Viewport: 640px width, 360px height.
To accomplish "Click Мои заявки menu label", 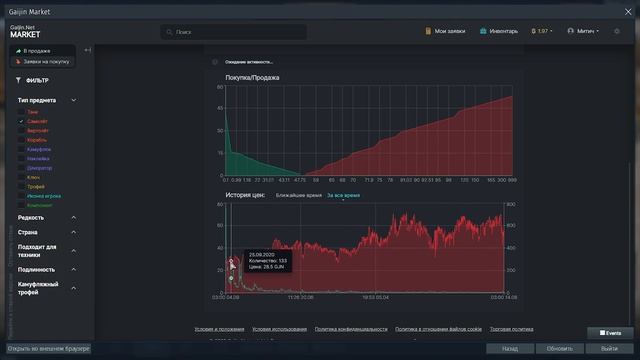I will (x=450, y=31).
